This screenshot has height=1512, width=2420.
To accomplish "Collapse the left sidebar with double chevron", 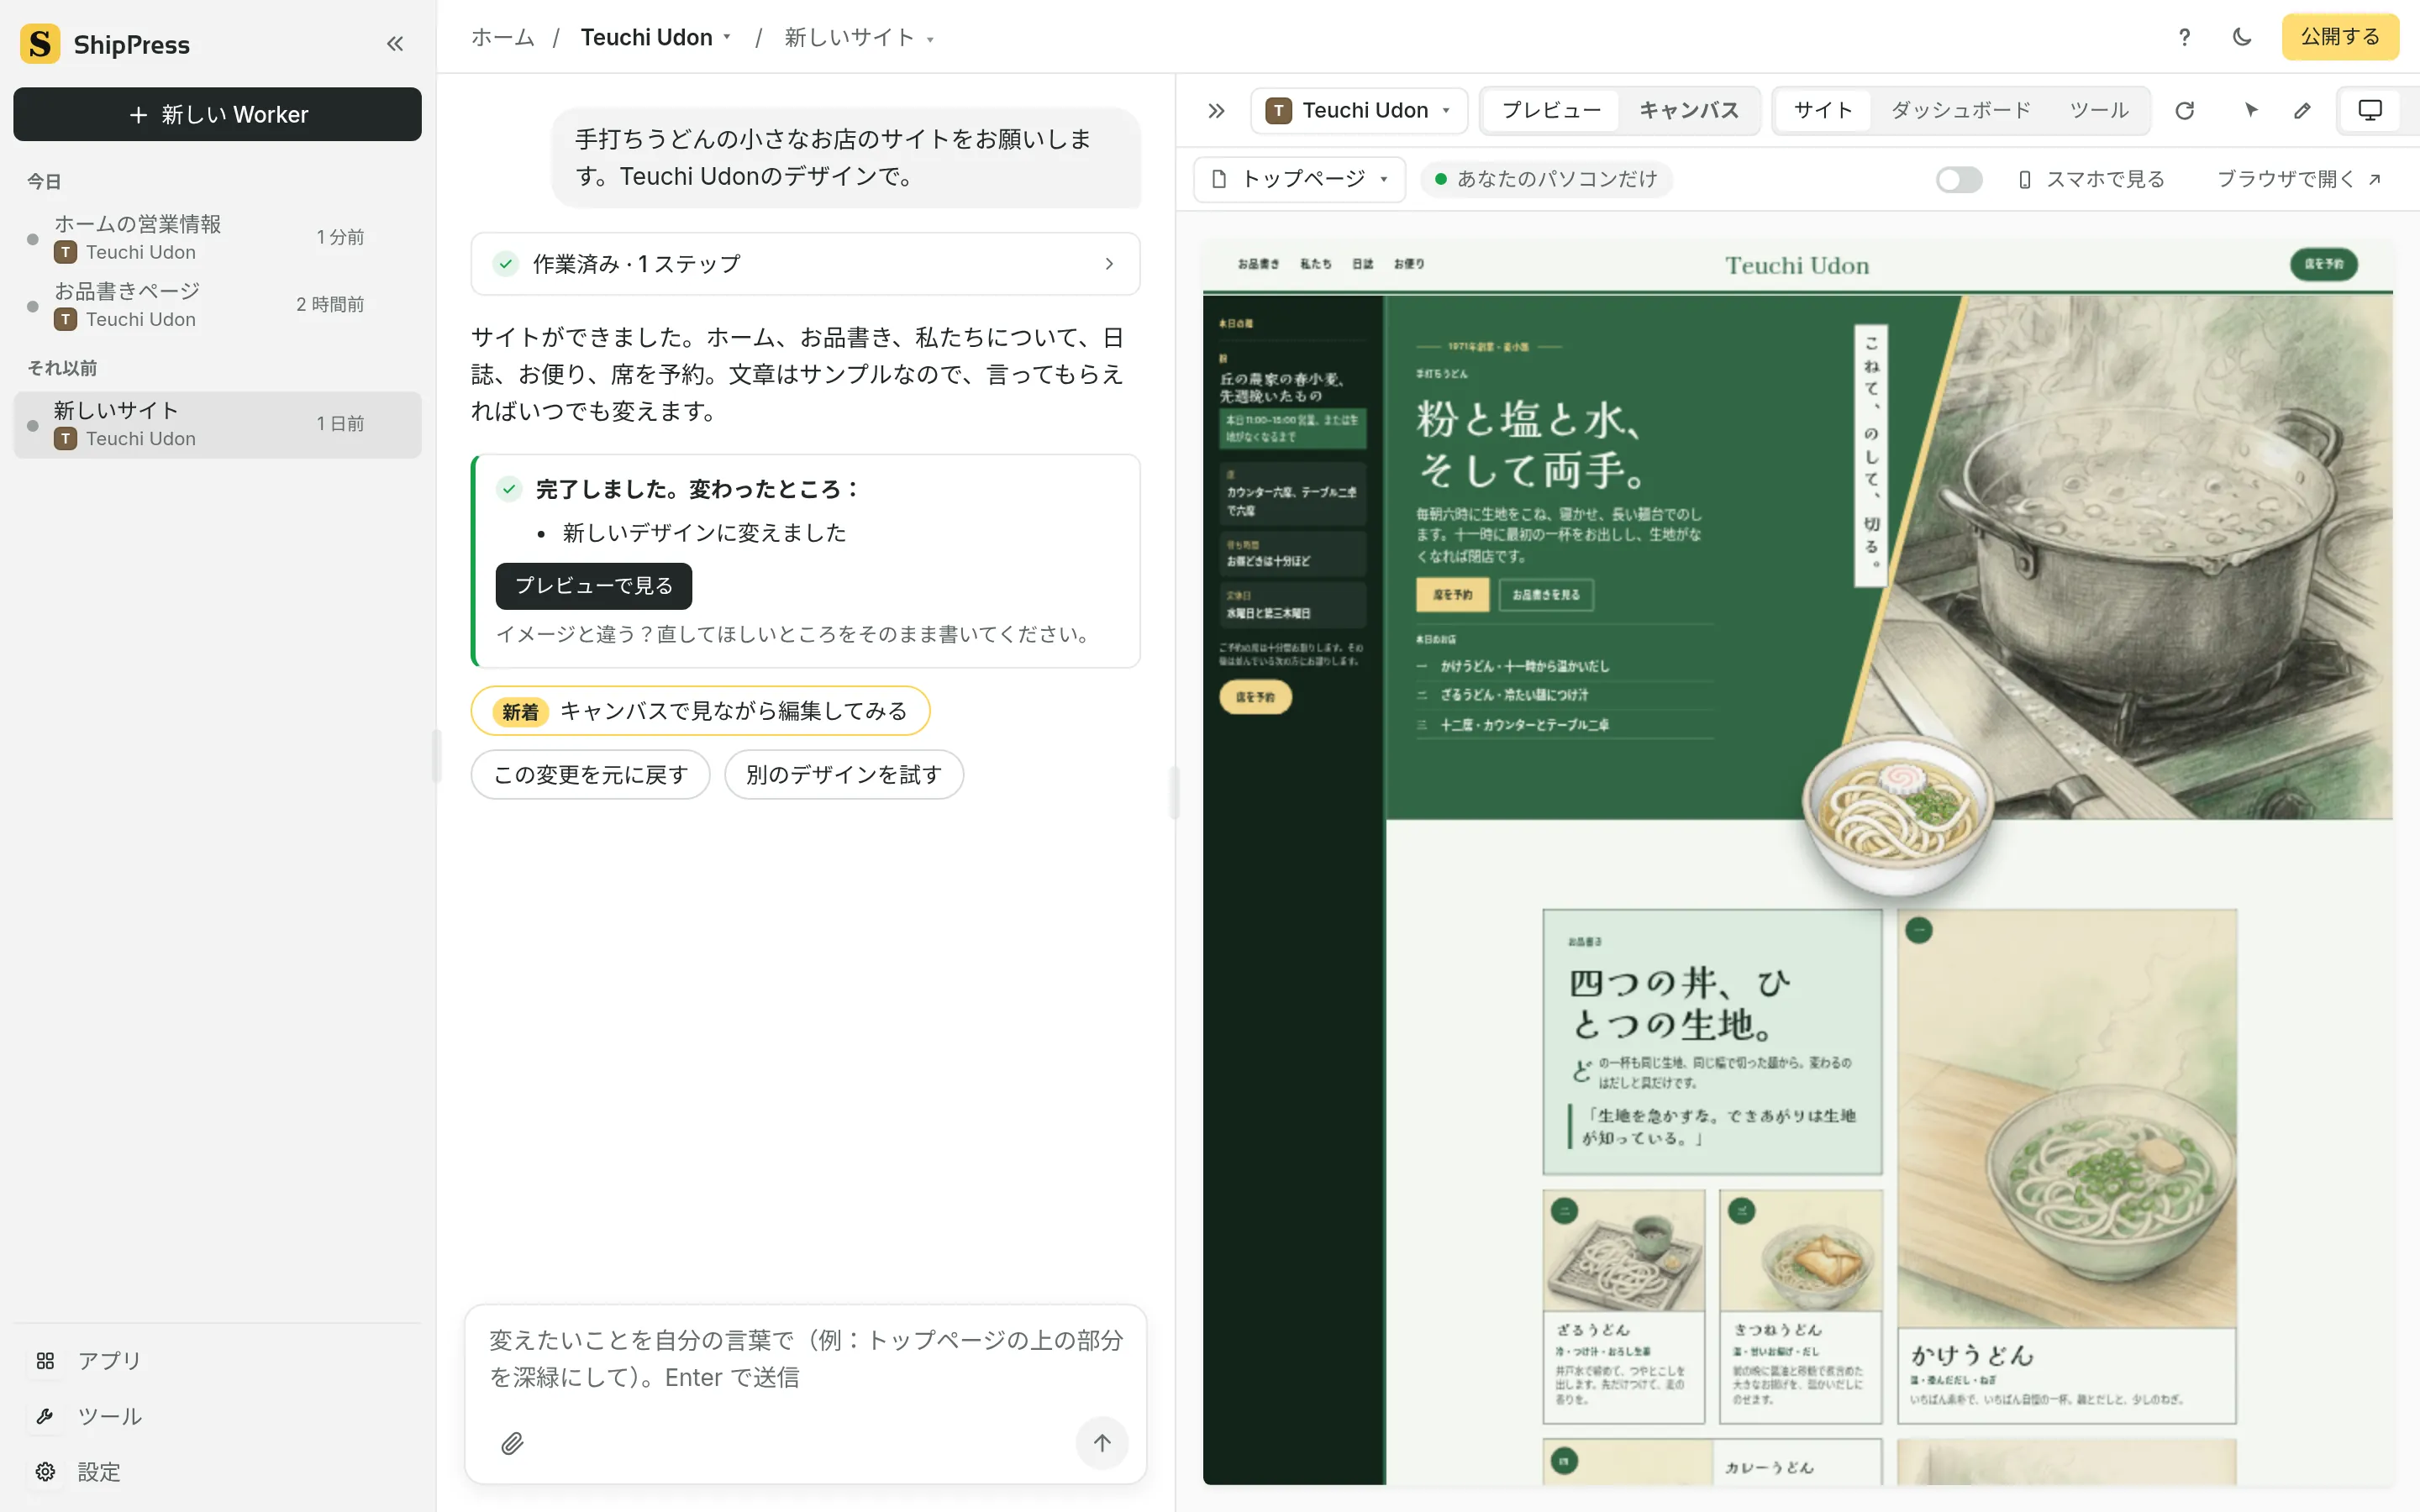I will 395,44.
